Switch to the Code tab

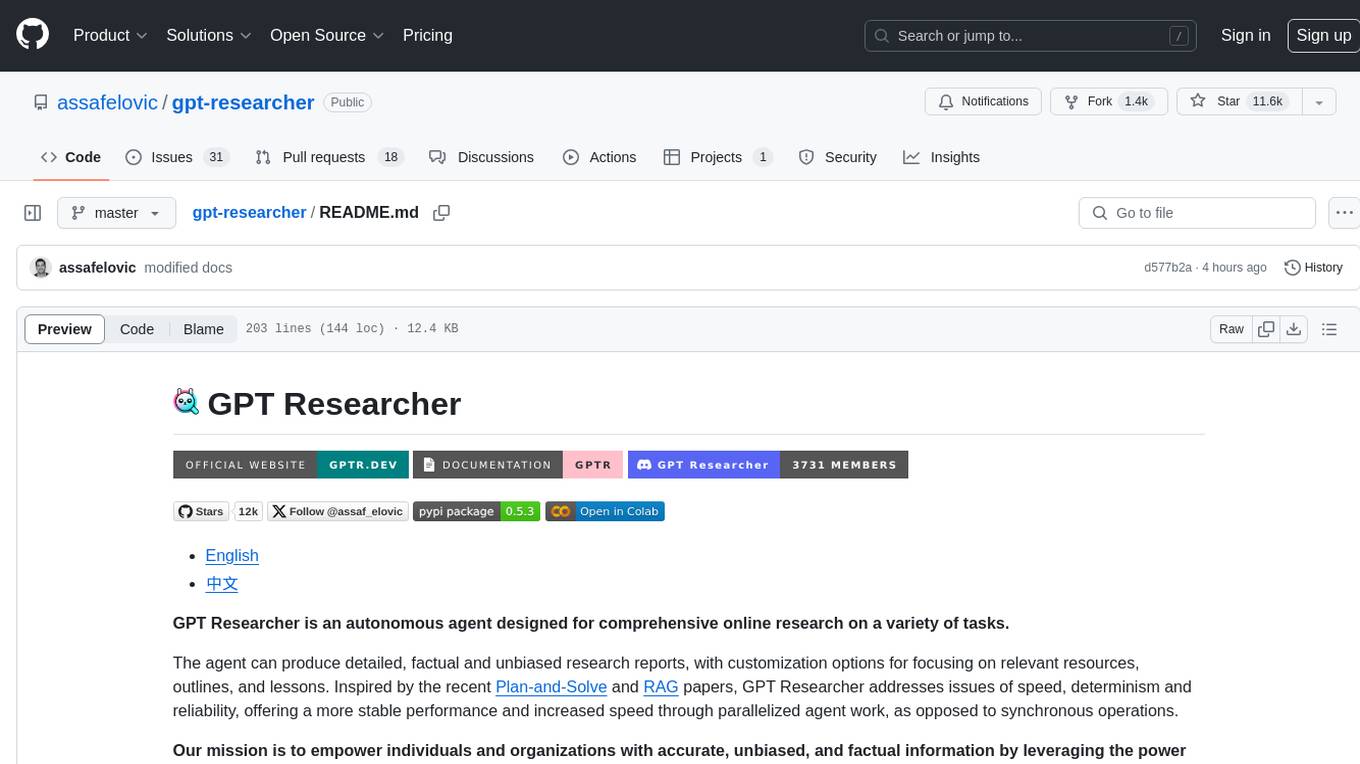[70, 157]
